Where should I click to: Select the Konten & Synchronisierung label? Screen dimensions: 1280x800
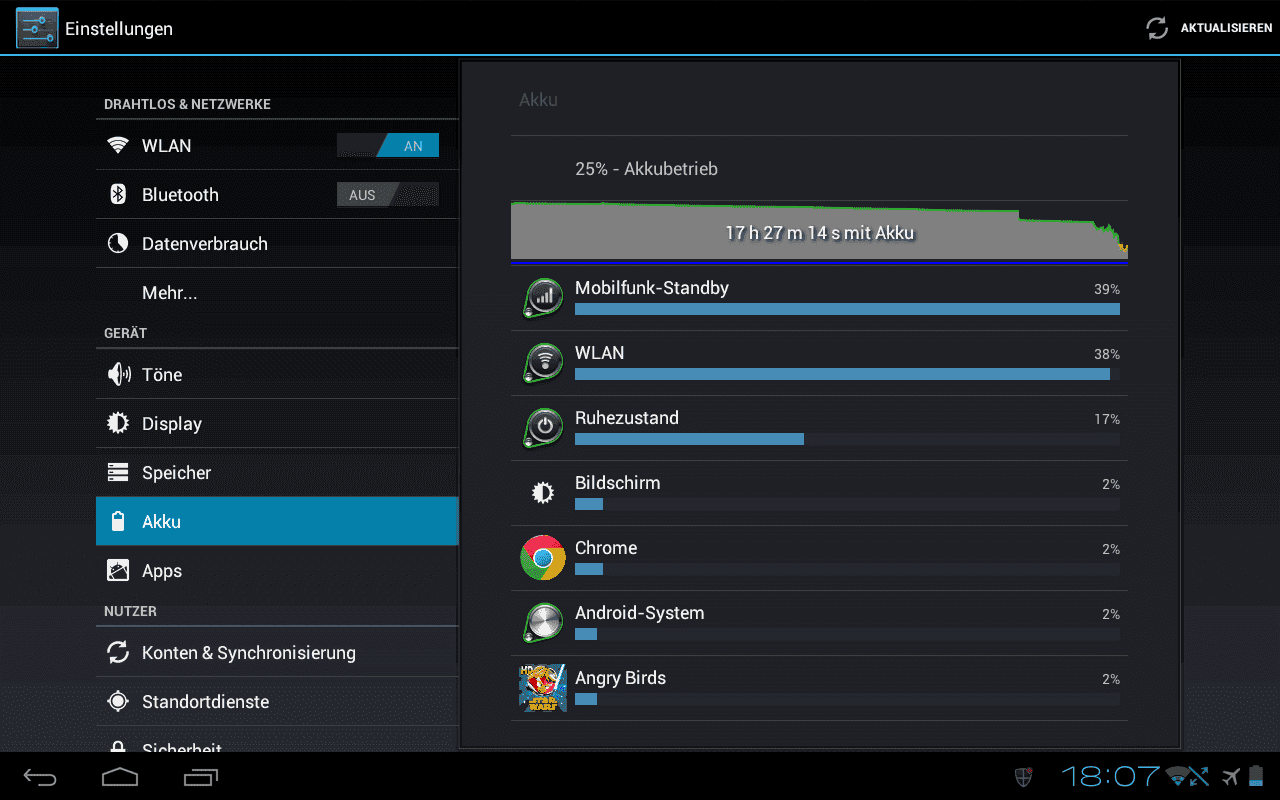point(249,653)
